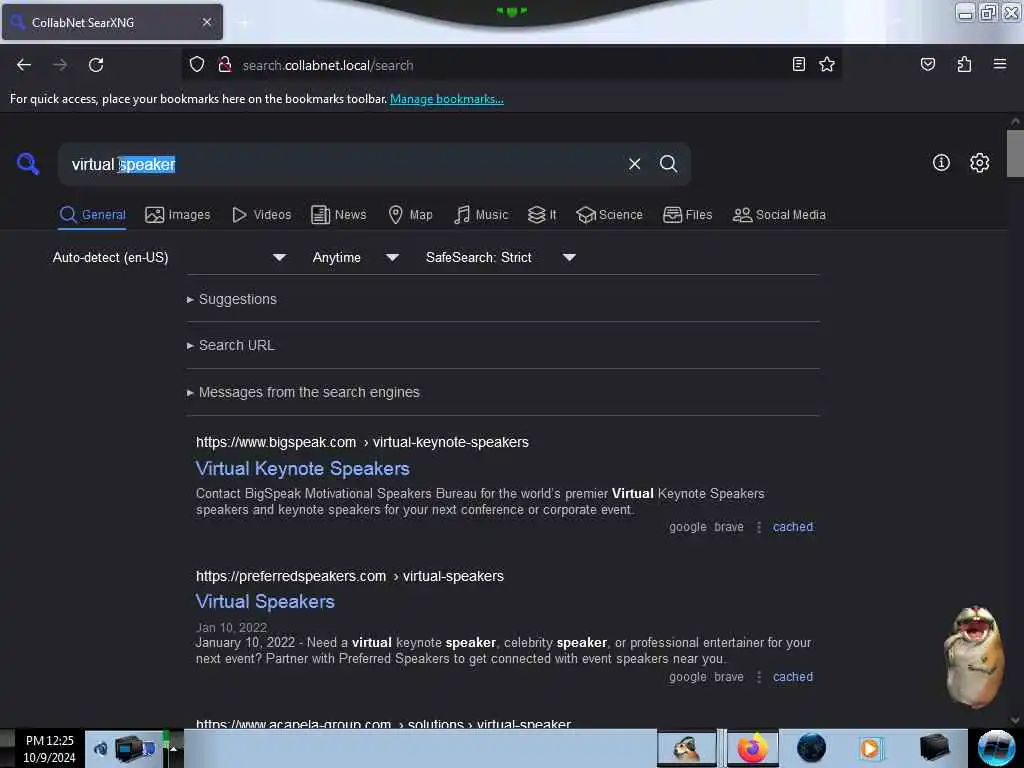Open the media player taskbar icon
Image resolution: width=1024 pixels, height=768 pixels.
871,748
